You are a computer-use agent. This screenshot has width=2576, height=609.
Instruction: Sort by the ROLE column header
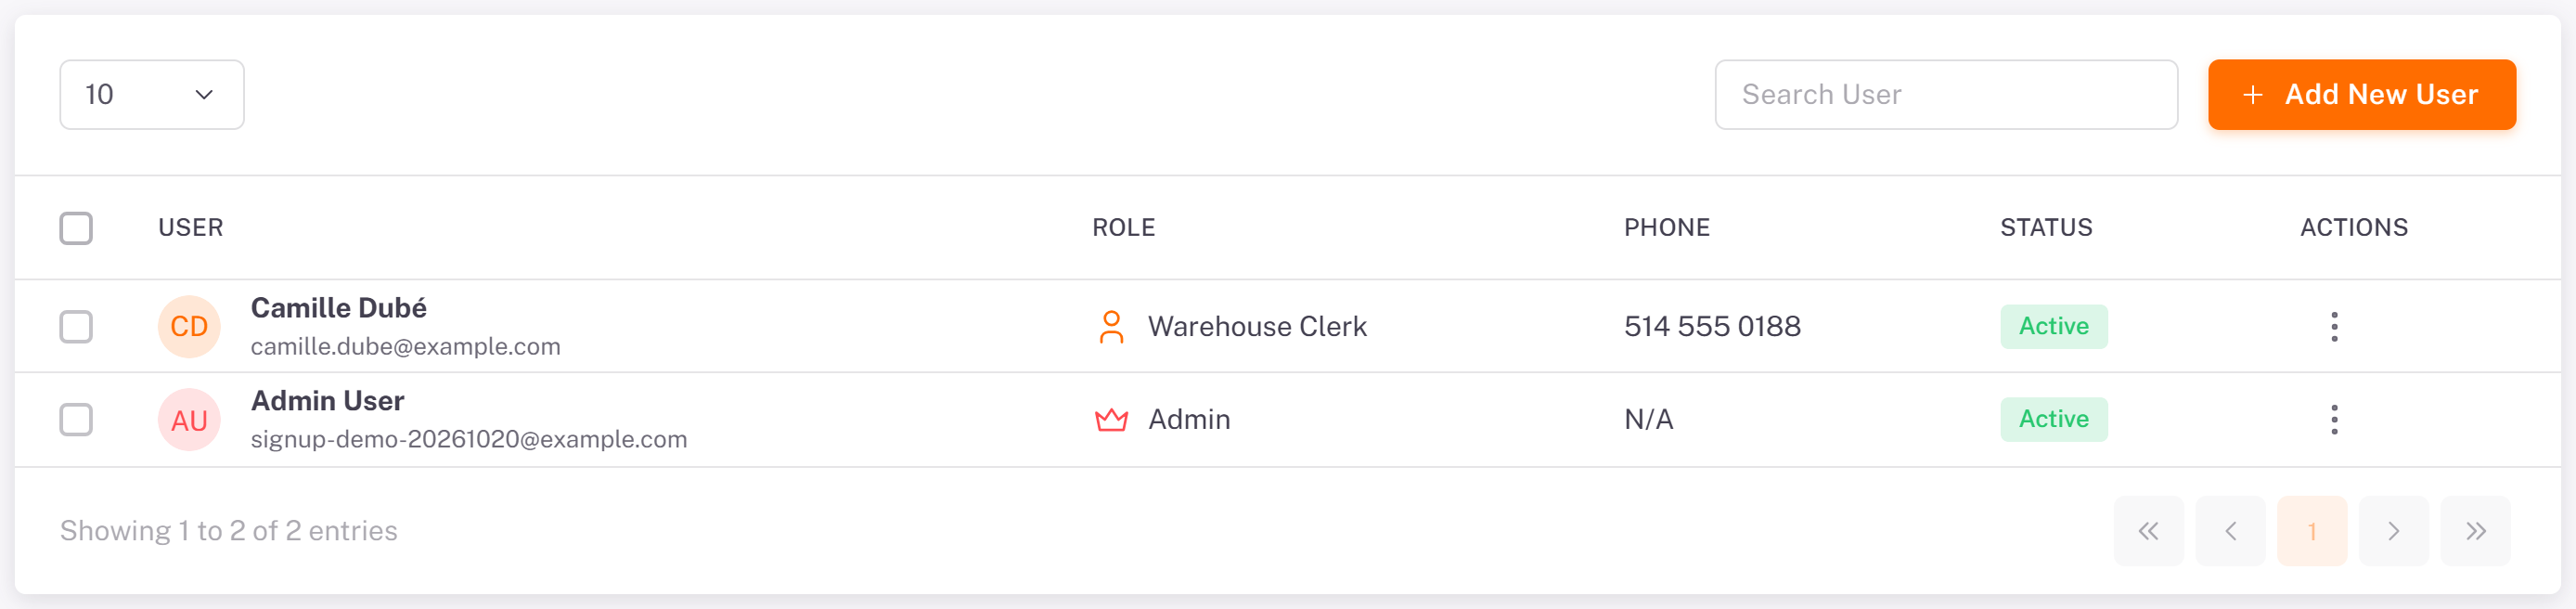pyautogui.click(x=1123, y=228)
